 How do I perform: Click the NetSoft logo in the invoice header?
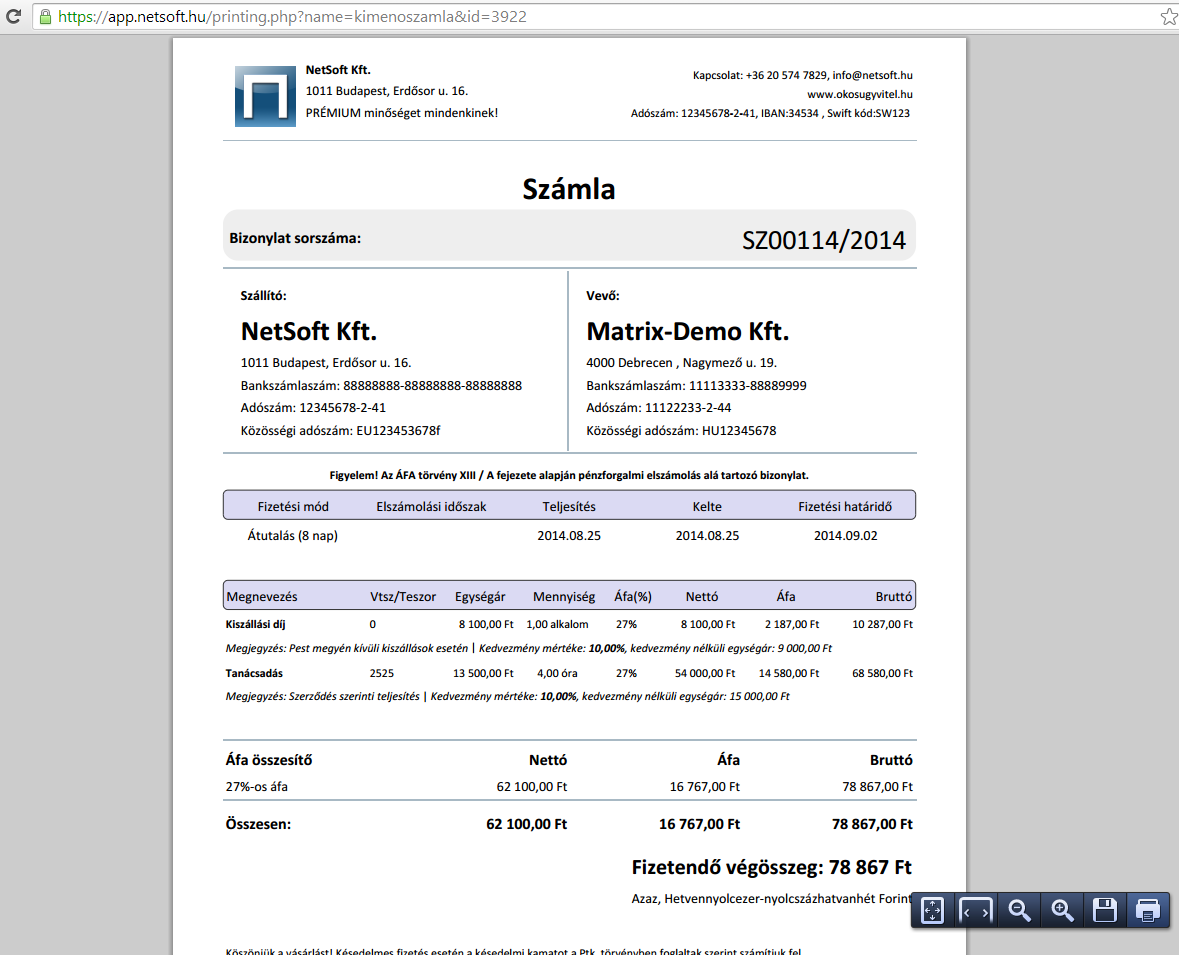coord(265,96)
